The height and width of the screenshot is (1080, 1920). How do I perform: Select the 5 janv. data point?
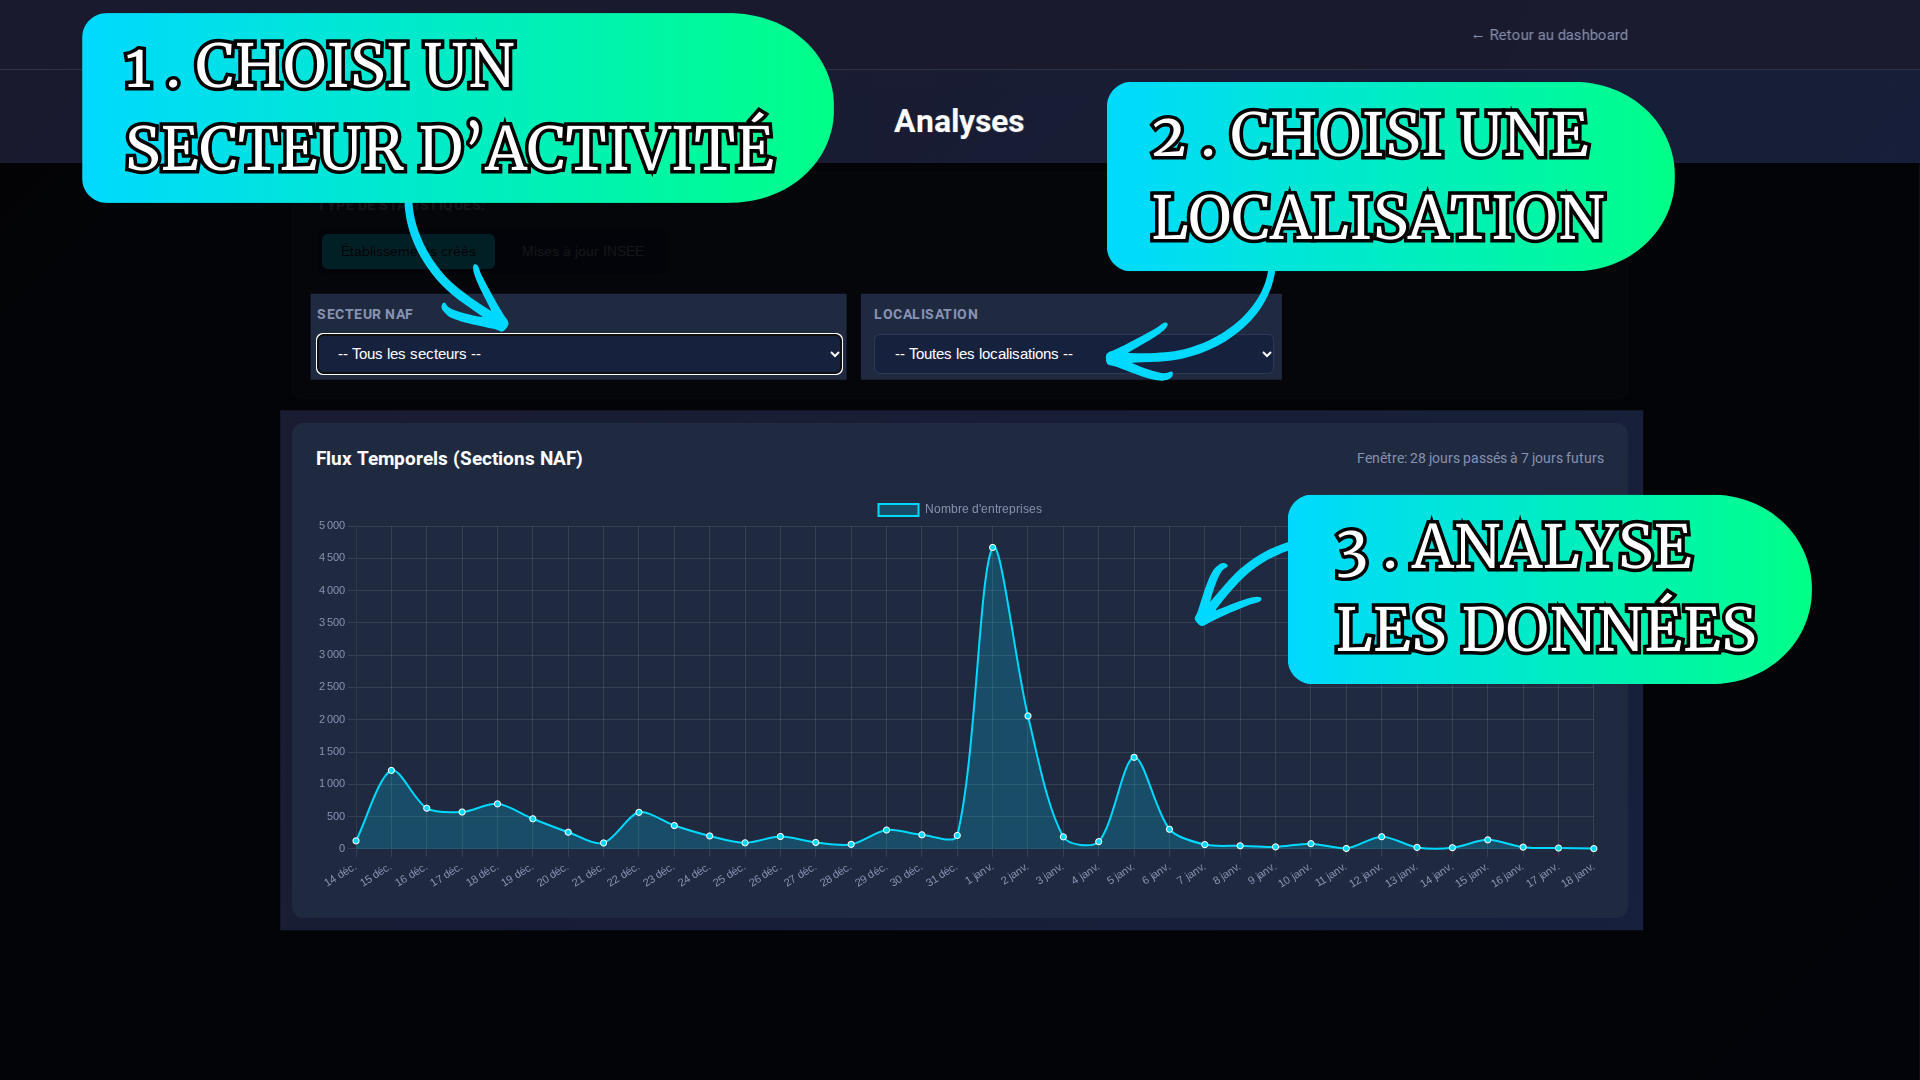coord(1133,755)
